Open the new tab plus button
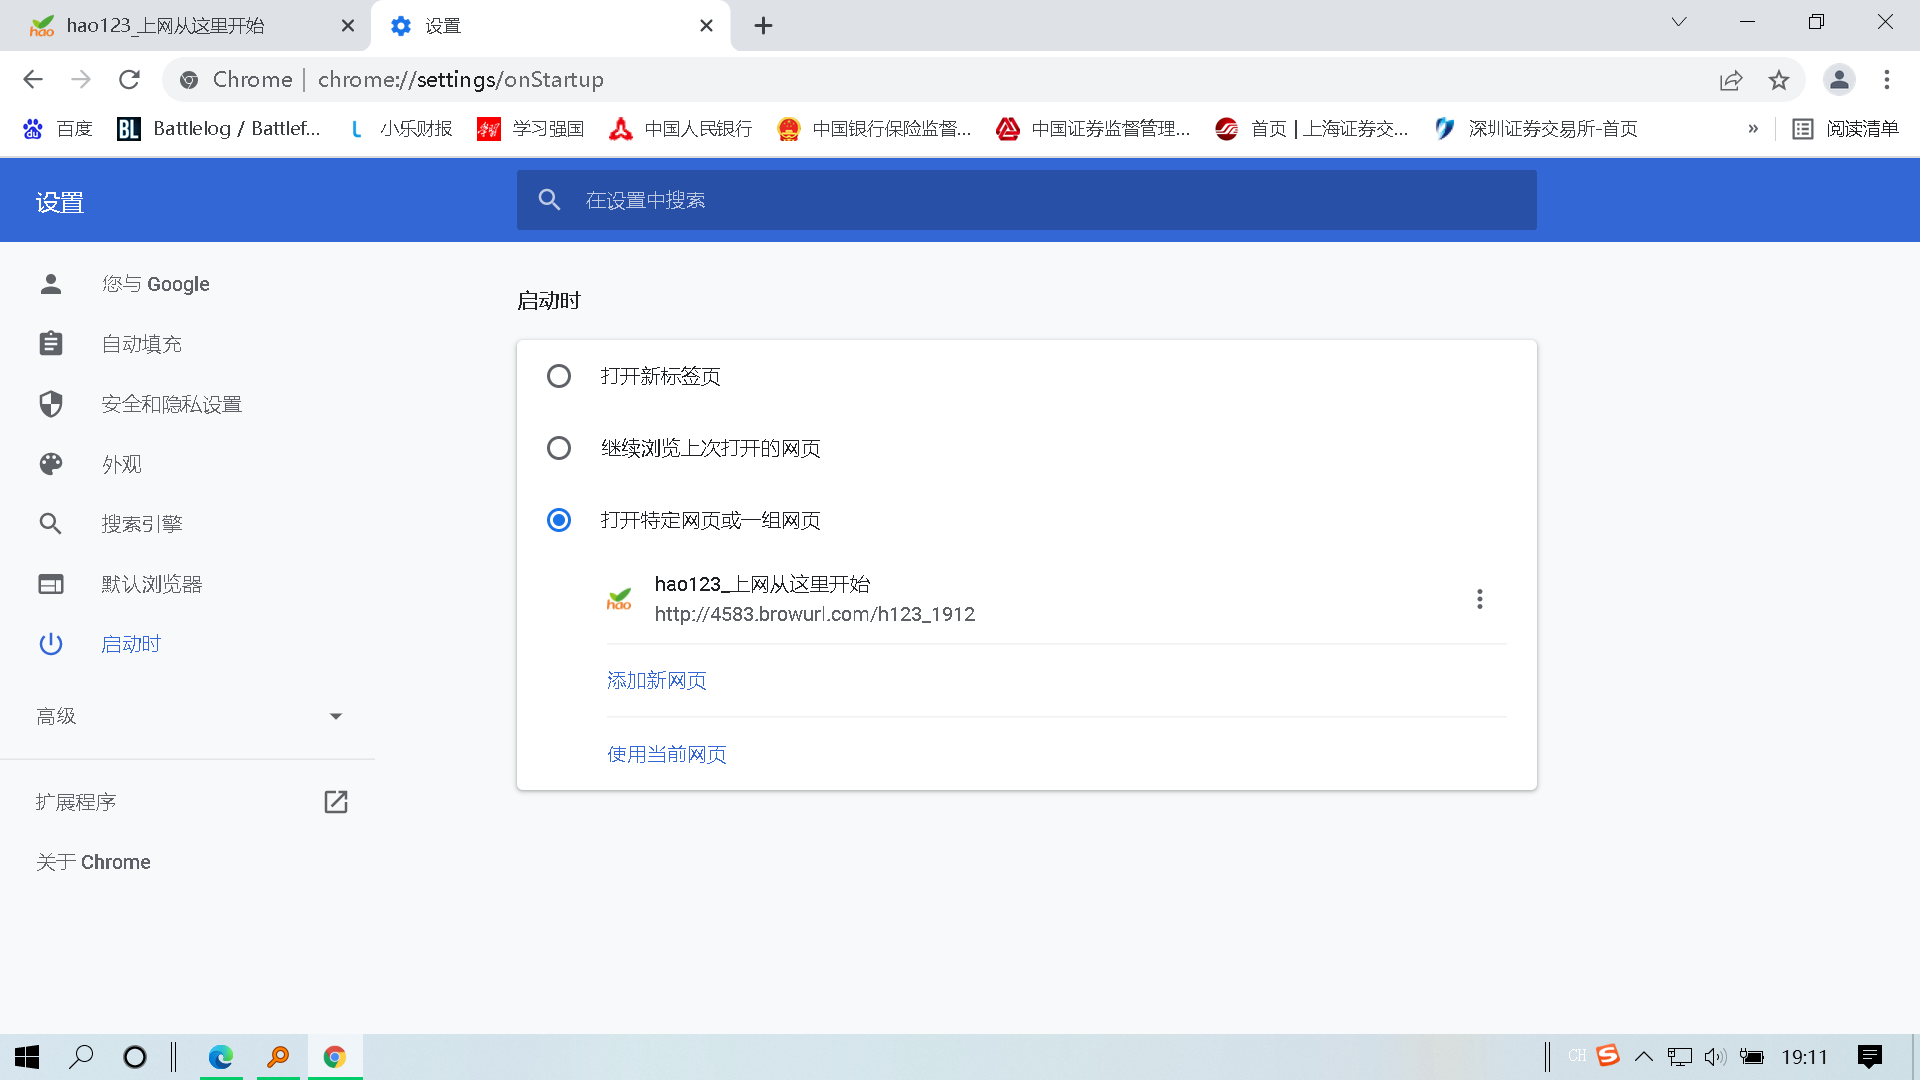Image resolution: width=1920 pixels, height=1080 pixels. coord(764,26)
